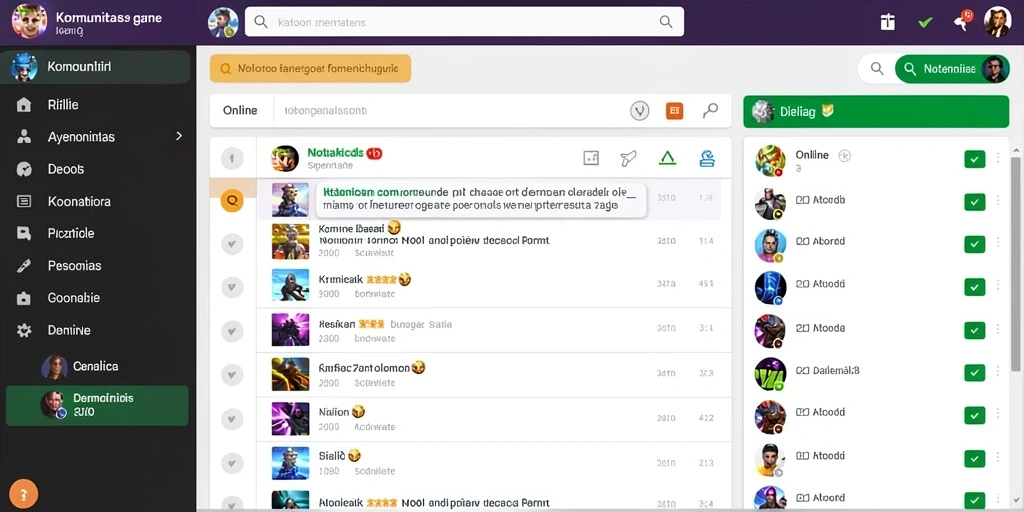Screen dimensions: 1024x512
Task: Click the search icon left of Notenniiae button
Action: pos(877,69)
